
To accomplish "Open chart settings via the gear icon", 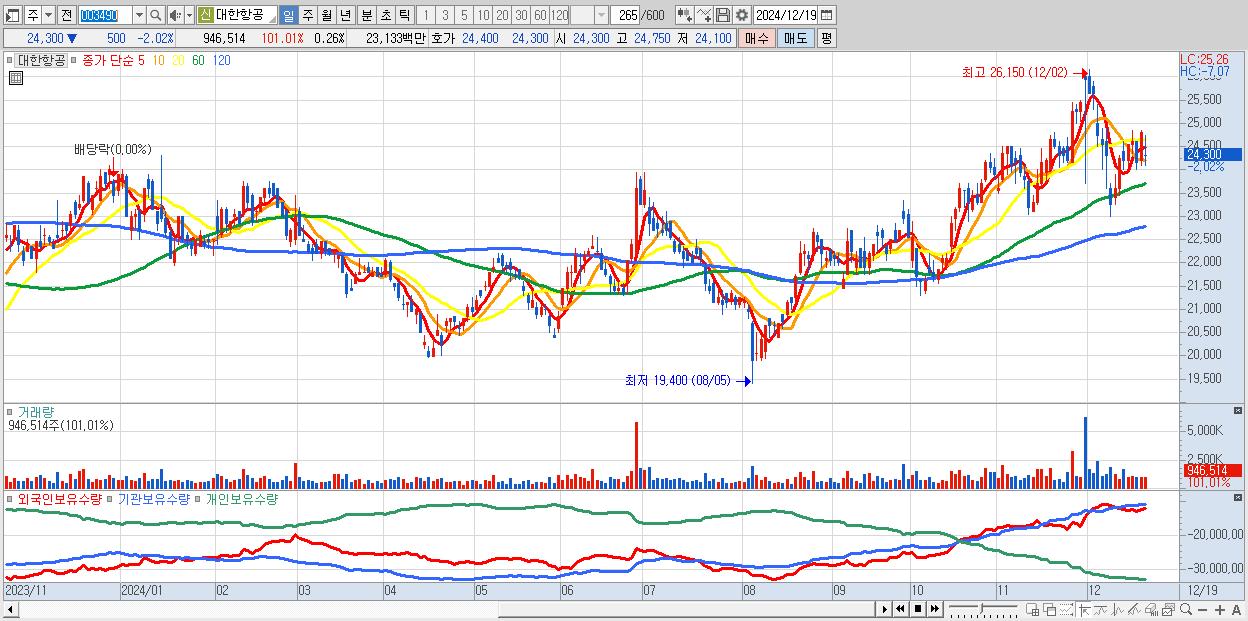I will 741,15.
